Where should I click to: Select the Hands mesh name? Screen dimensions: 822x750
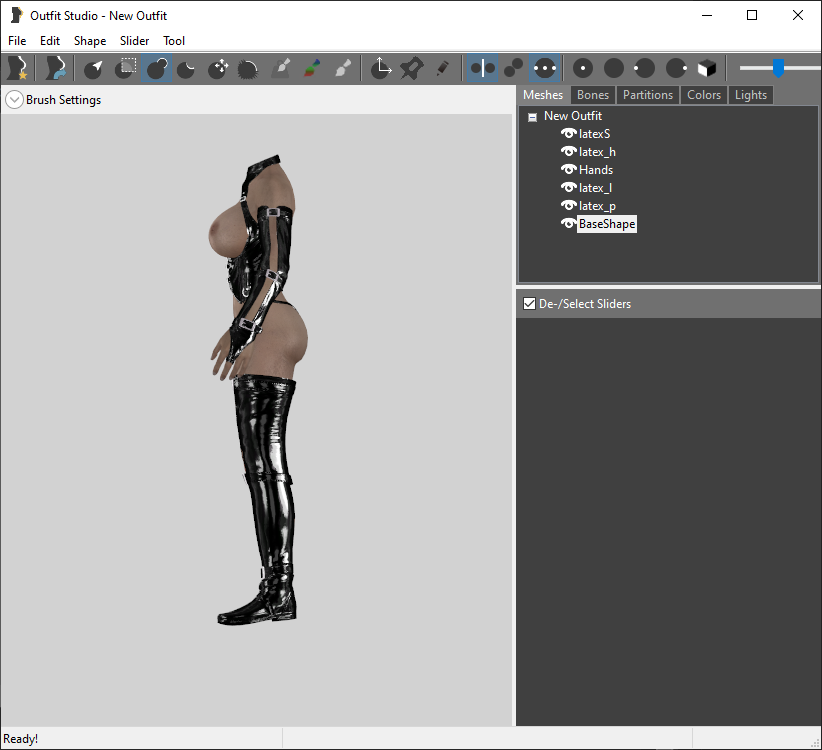tap(596, 169)
